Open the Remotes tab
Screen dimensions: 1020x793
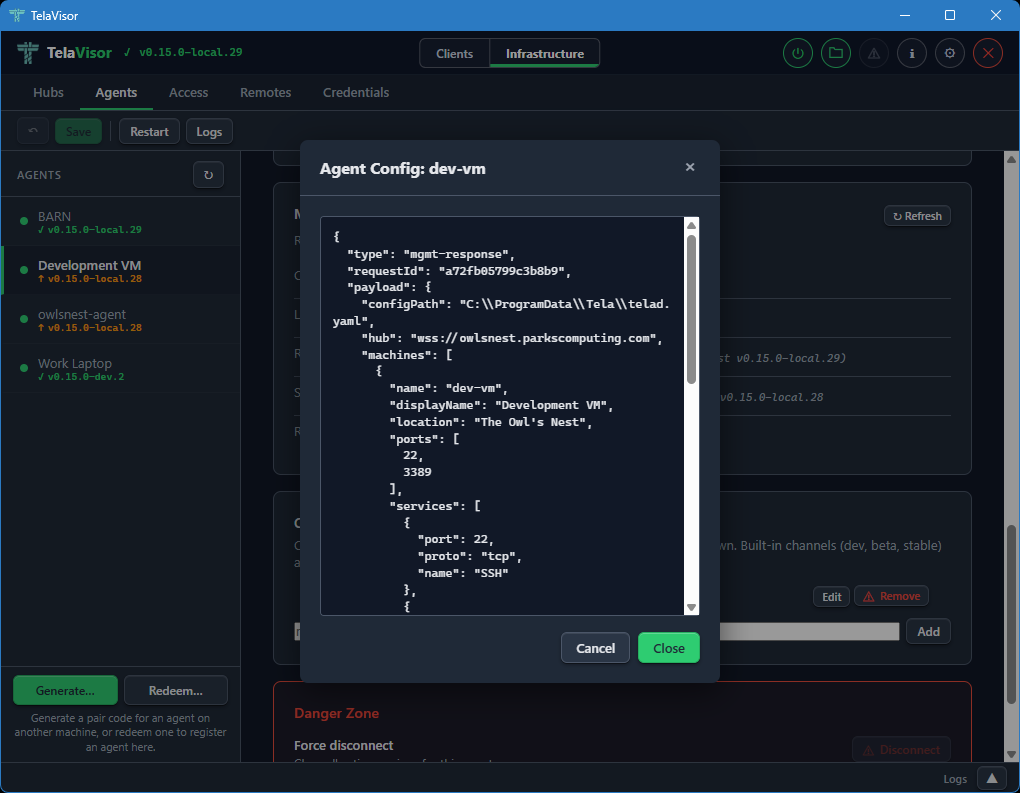point(265,92)
